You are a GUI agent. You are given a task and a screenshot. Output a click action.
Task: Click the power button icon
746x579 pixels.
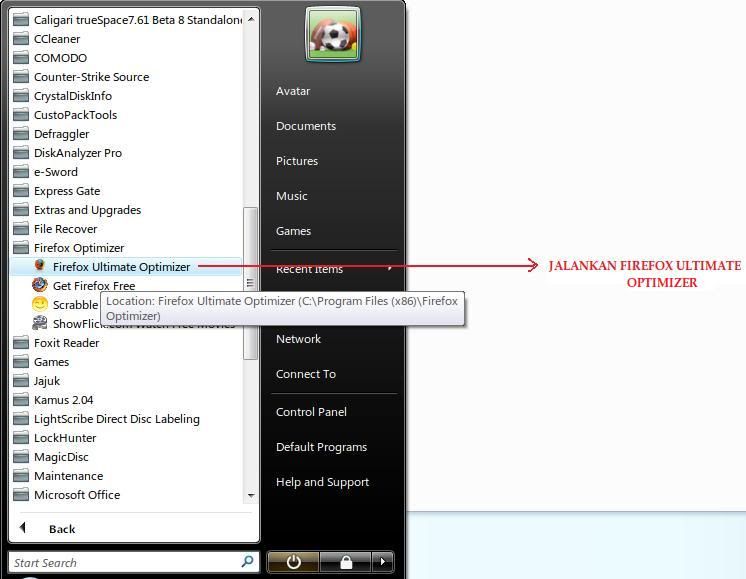[294, 562]
